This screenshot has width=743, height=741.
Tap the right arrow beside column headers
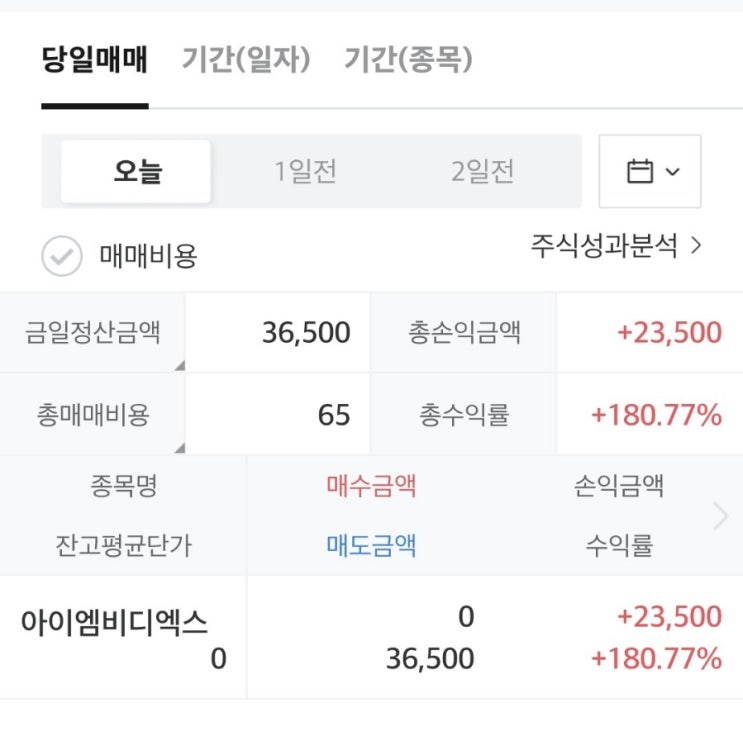721,516
